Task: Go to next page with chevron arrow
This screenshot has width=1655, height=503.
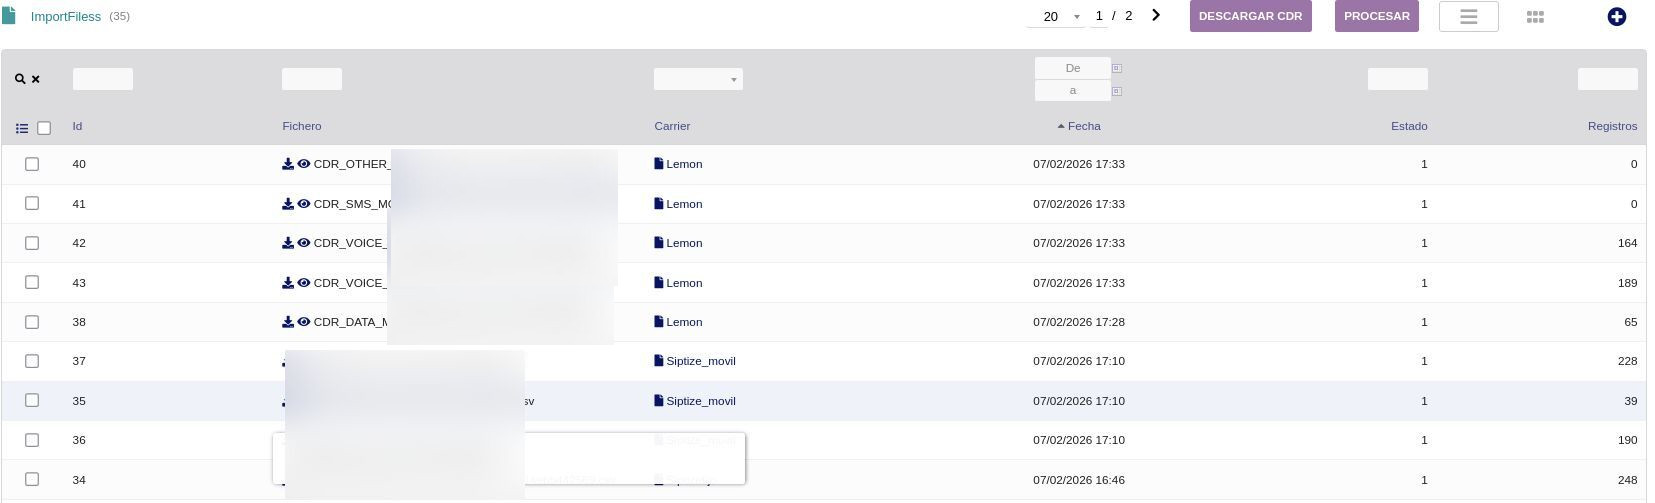Action: tap(1156, 16)
